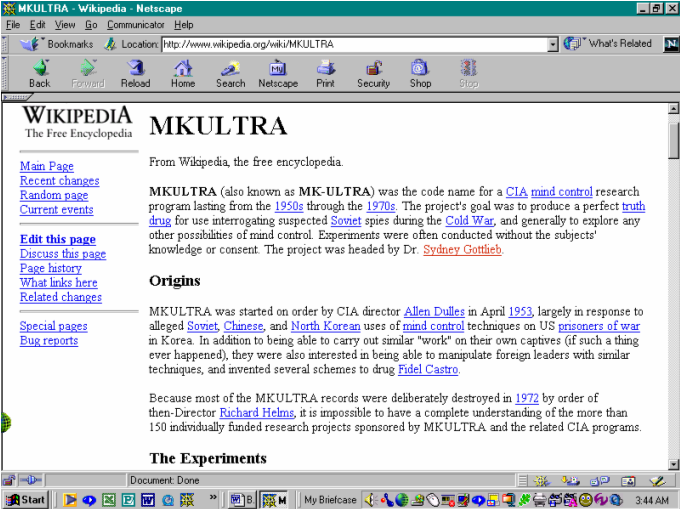This screenshot has width=680, height=509.
Task: Click in the Location URL field
Action: pos(350,44)
